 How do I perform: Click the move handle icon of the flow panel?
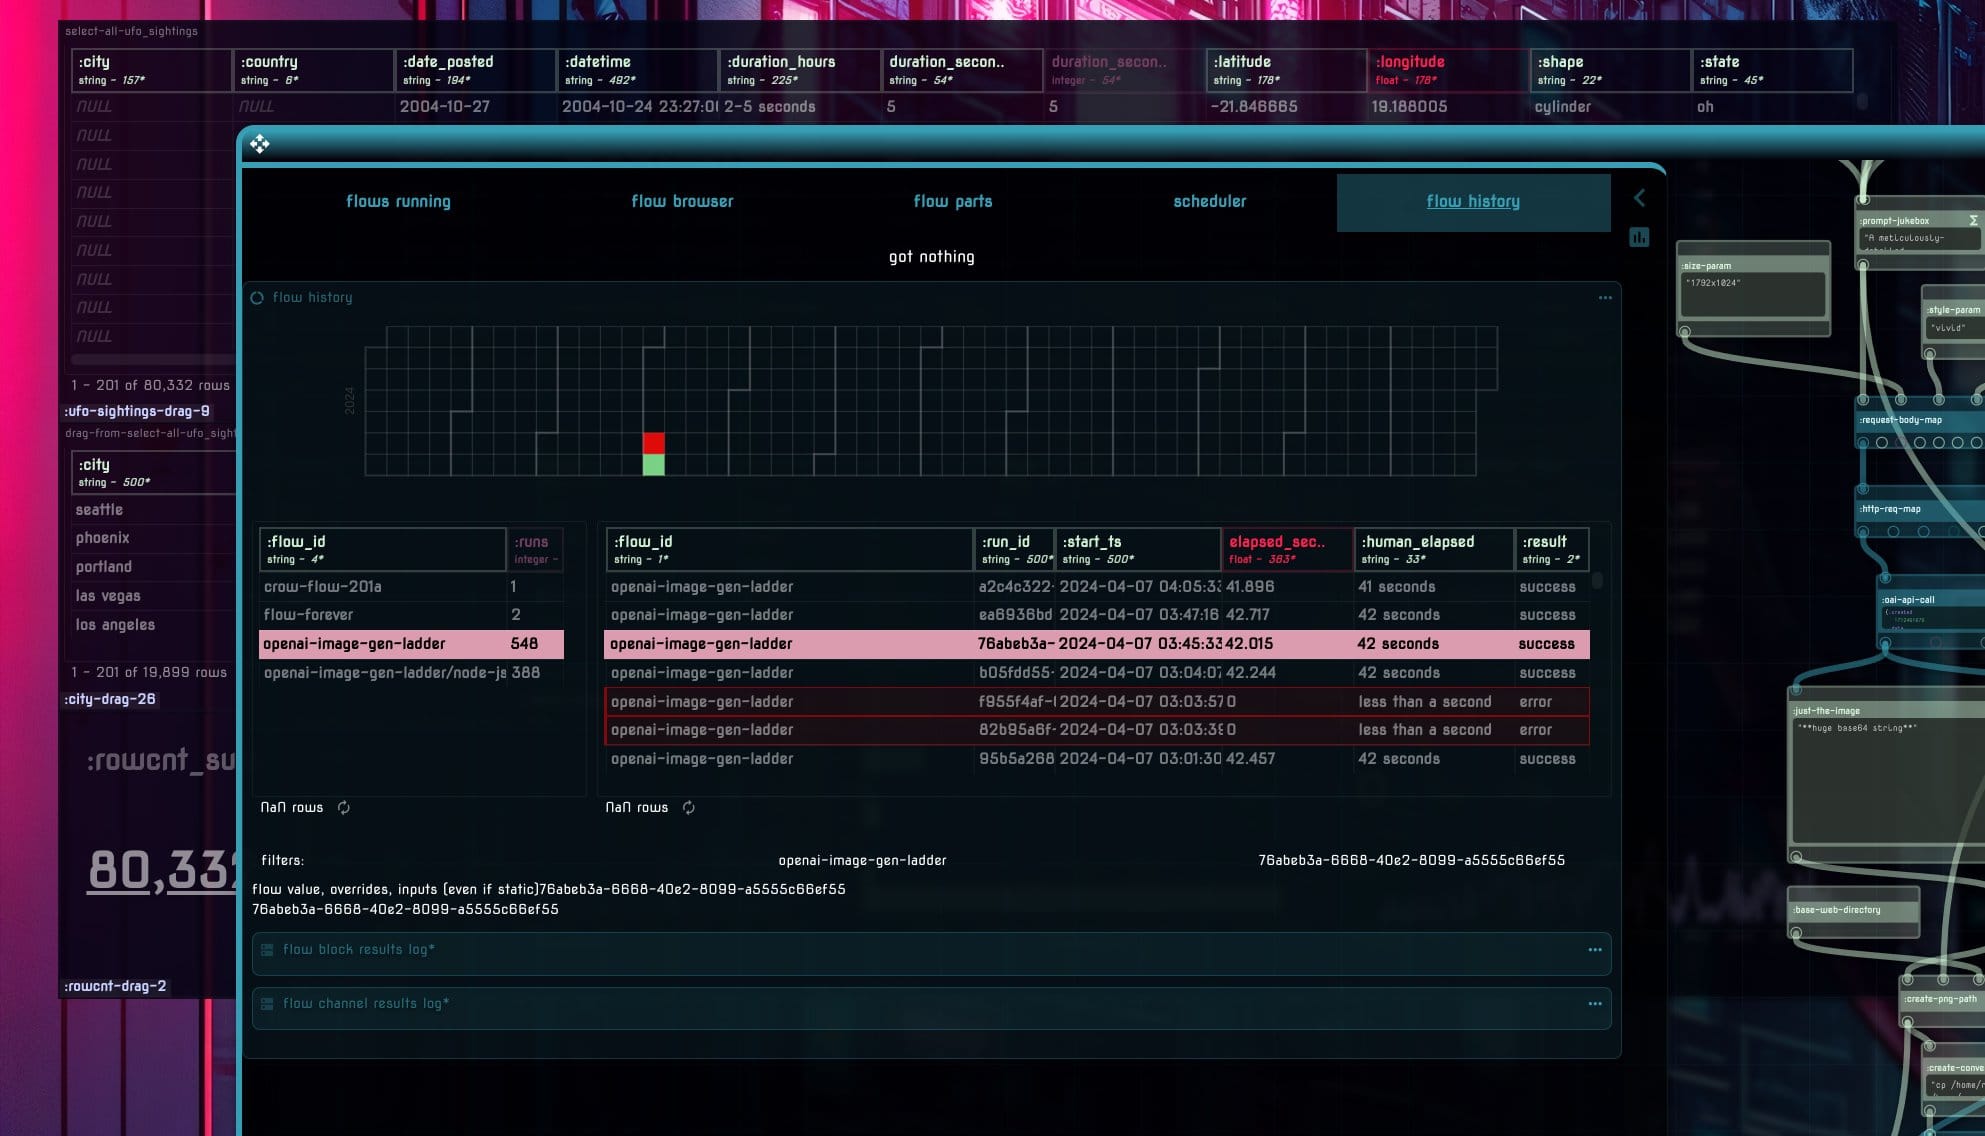point(260,145)
